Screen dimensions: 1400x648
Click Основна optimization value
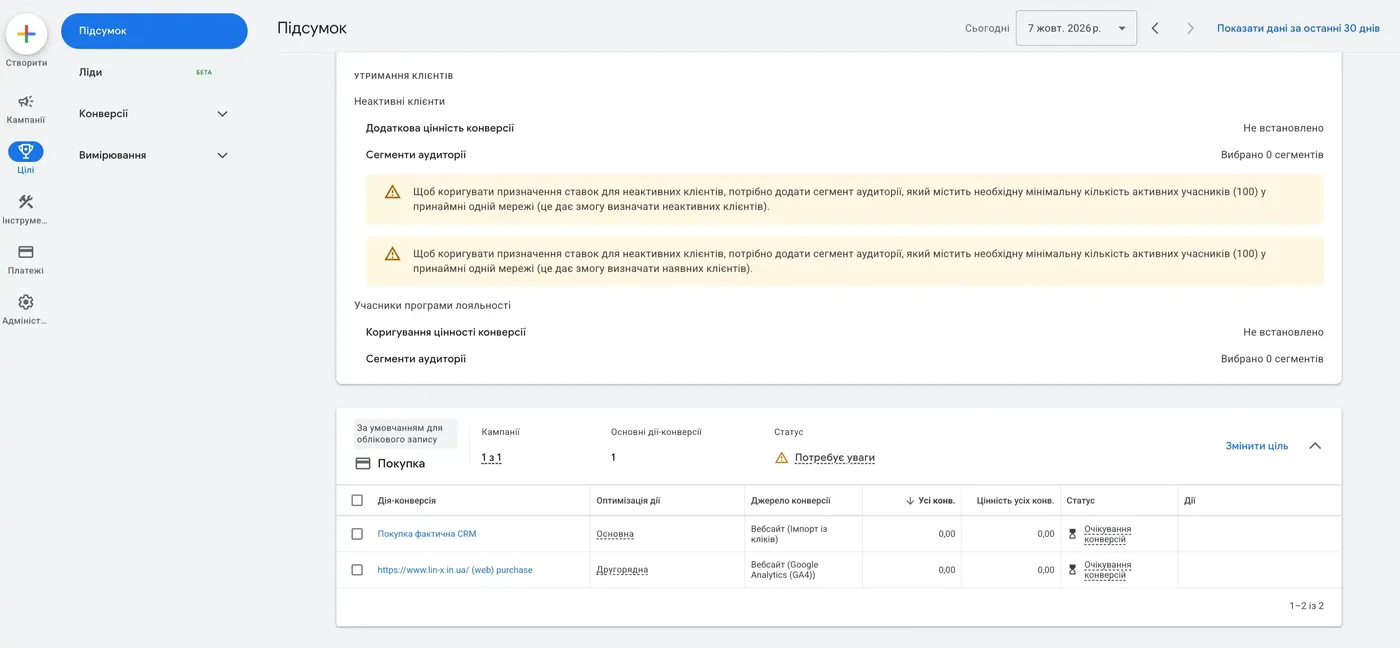[615, 534]
